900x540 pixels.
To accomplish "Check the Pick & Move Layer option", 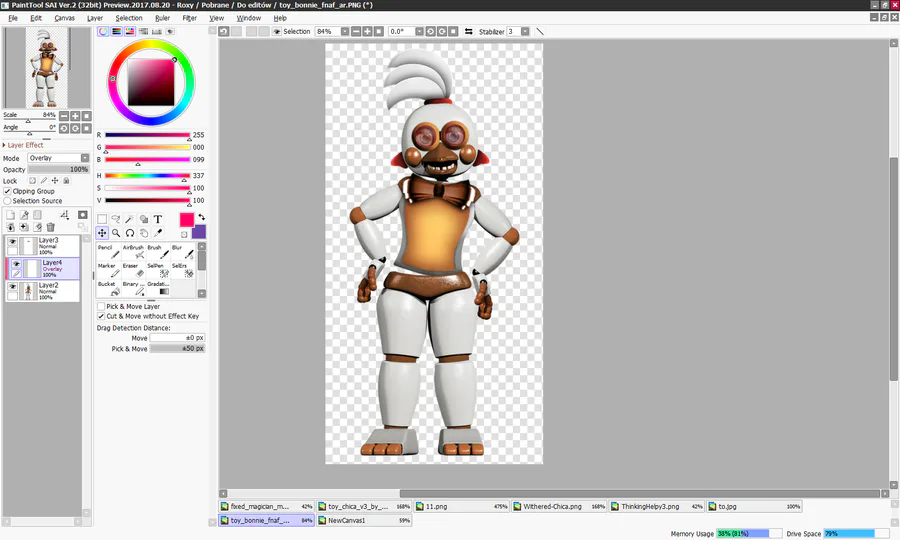I will (101, 306).
